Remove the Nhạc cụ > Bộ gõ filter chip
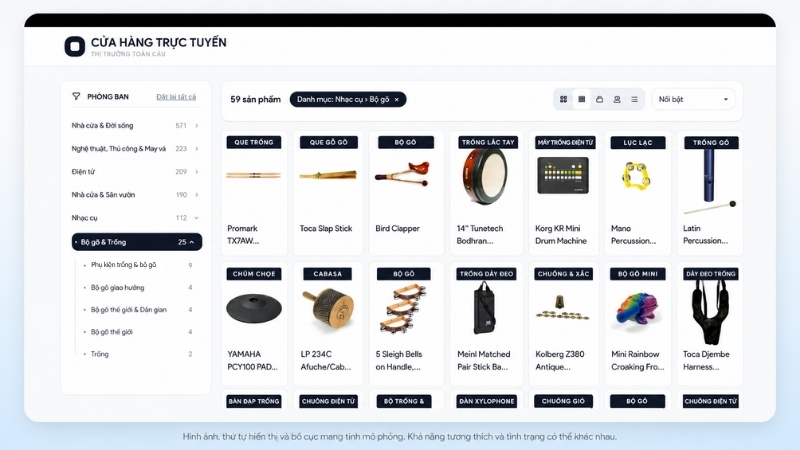Screen dimensions: 800x450 click(396, 99)
